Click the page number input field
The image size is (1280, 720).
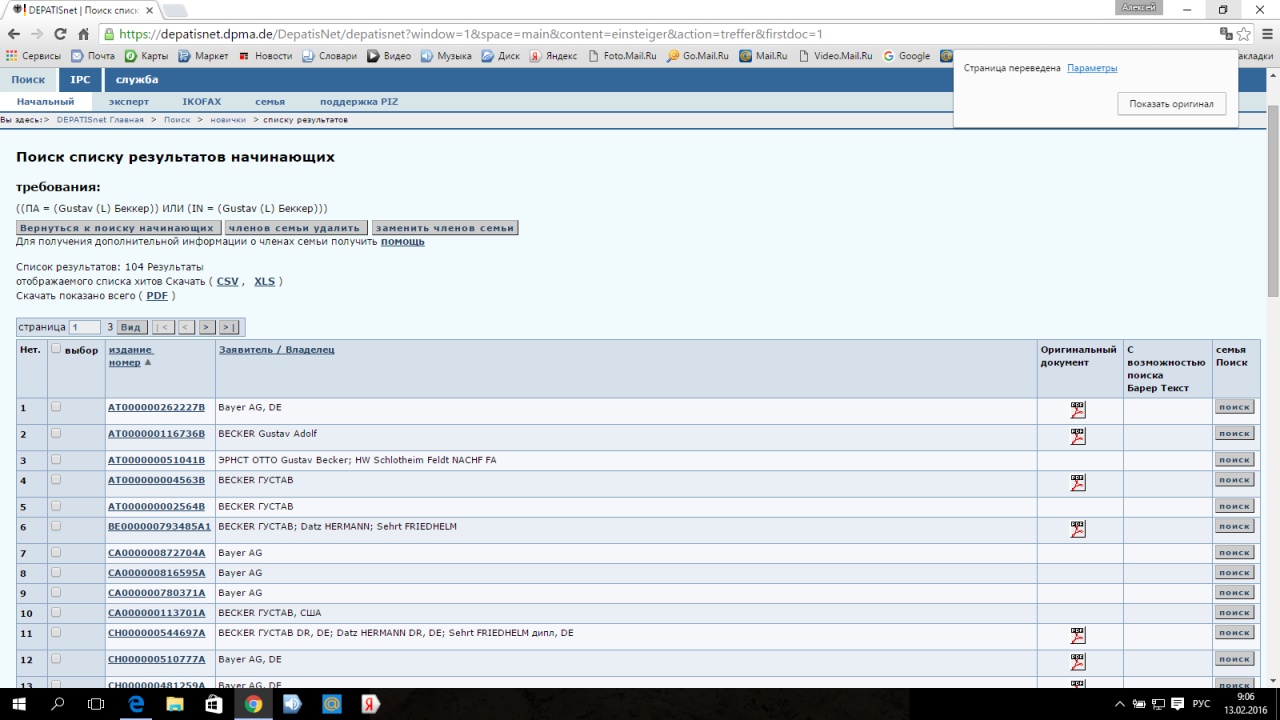(84, 327)
